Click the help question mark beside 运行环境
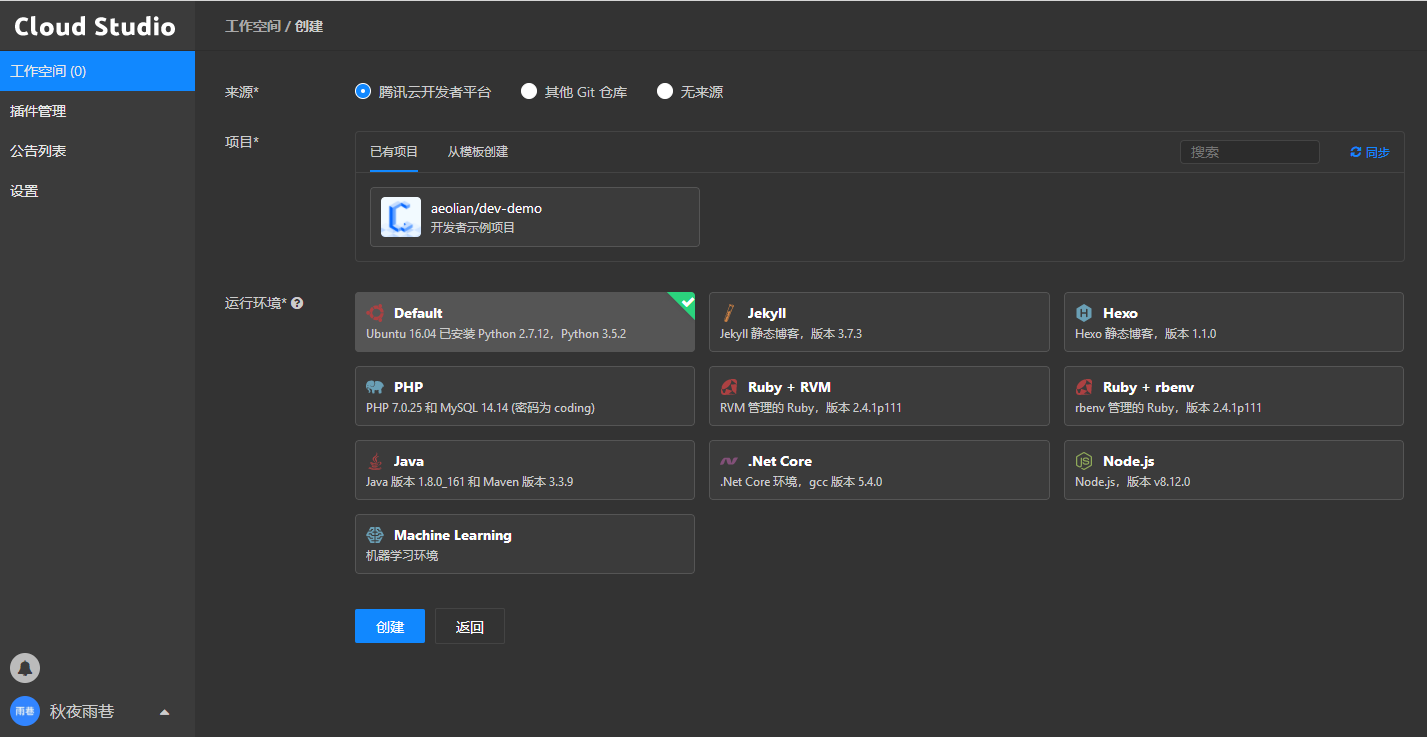Viewport: 1427px width, 737px height. [x=297, y=302]
